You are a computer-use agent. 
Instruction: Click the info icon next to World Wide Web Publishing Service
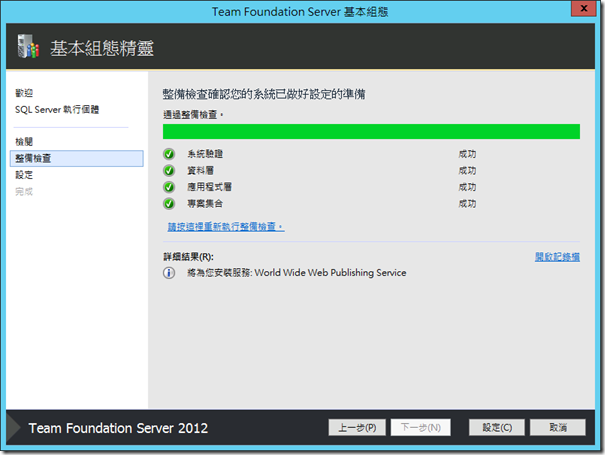coord(169,273)
